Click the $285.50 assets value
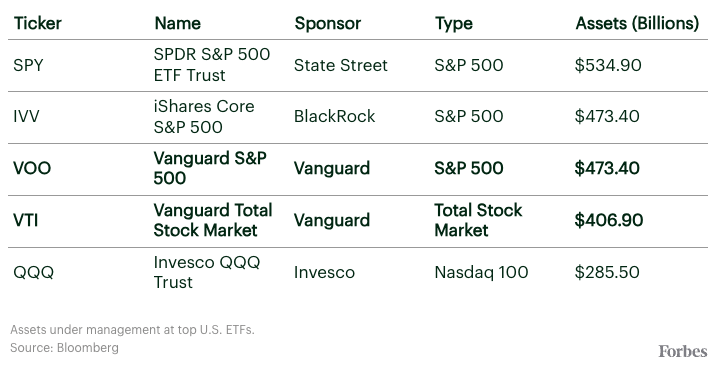The width and height of the screenshot is (719, 374). tap(607, 272)
